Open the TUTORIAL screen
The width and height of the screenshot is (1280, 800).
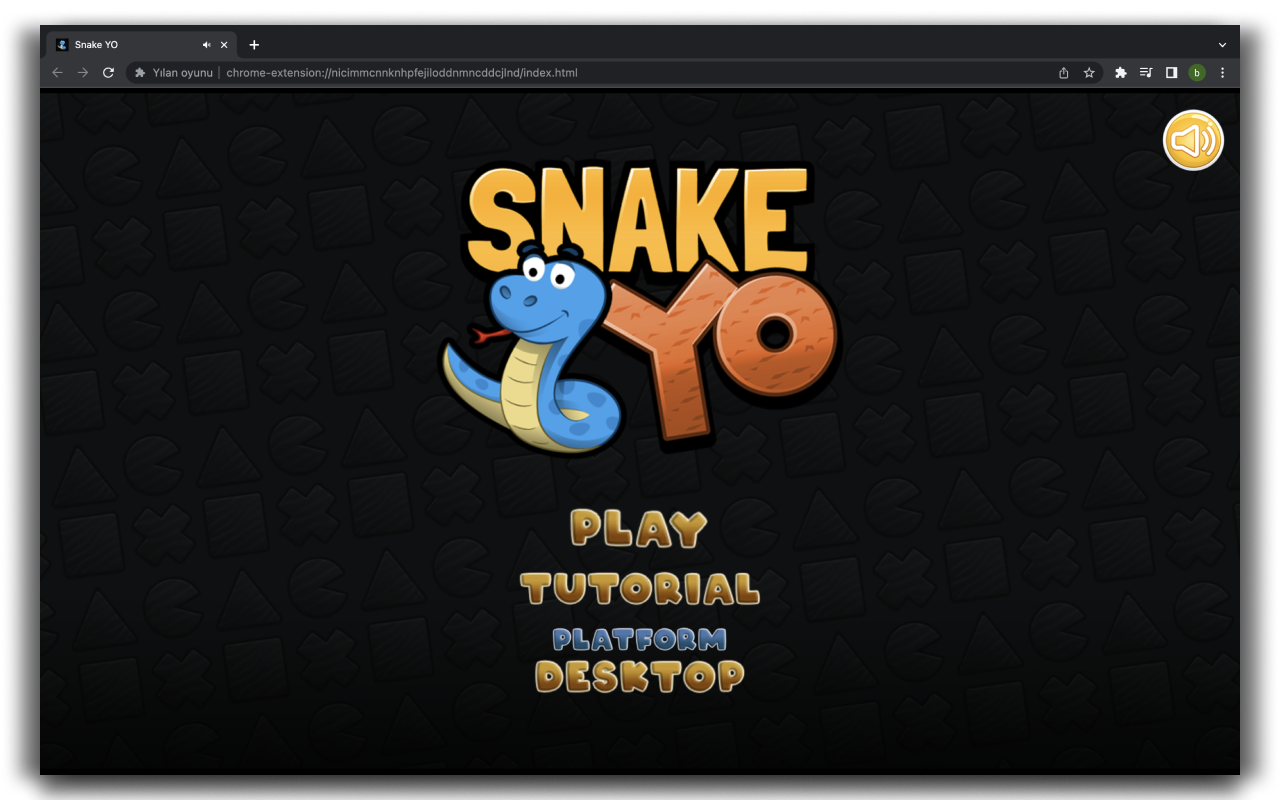[x=640, y=588]
